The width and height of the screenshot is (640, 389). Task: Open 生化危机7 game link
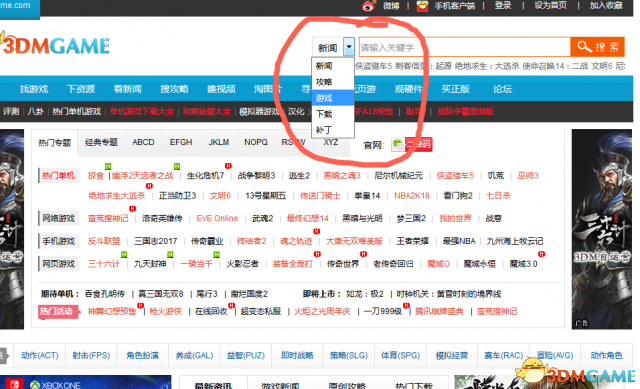coord(205,176)
